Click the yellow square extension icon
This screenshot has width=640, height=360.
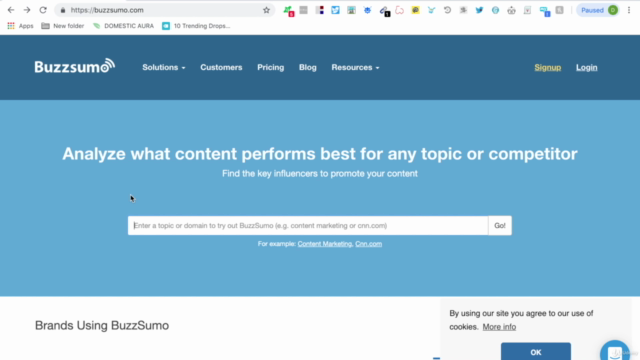(x=415, y=10)
